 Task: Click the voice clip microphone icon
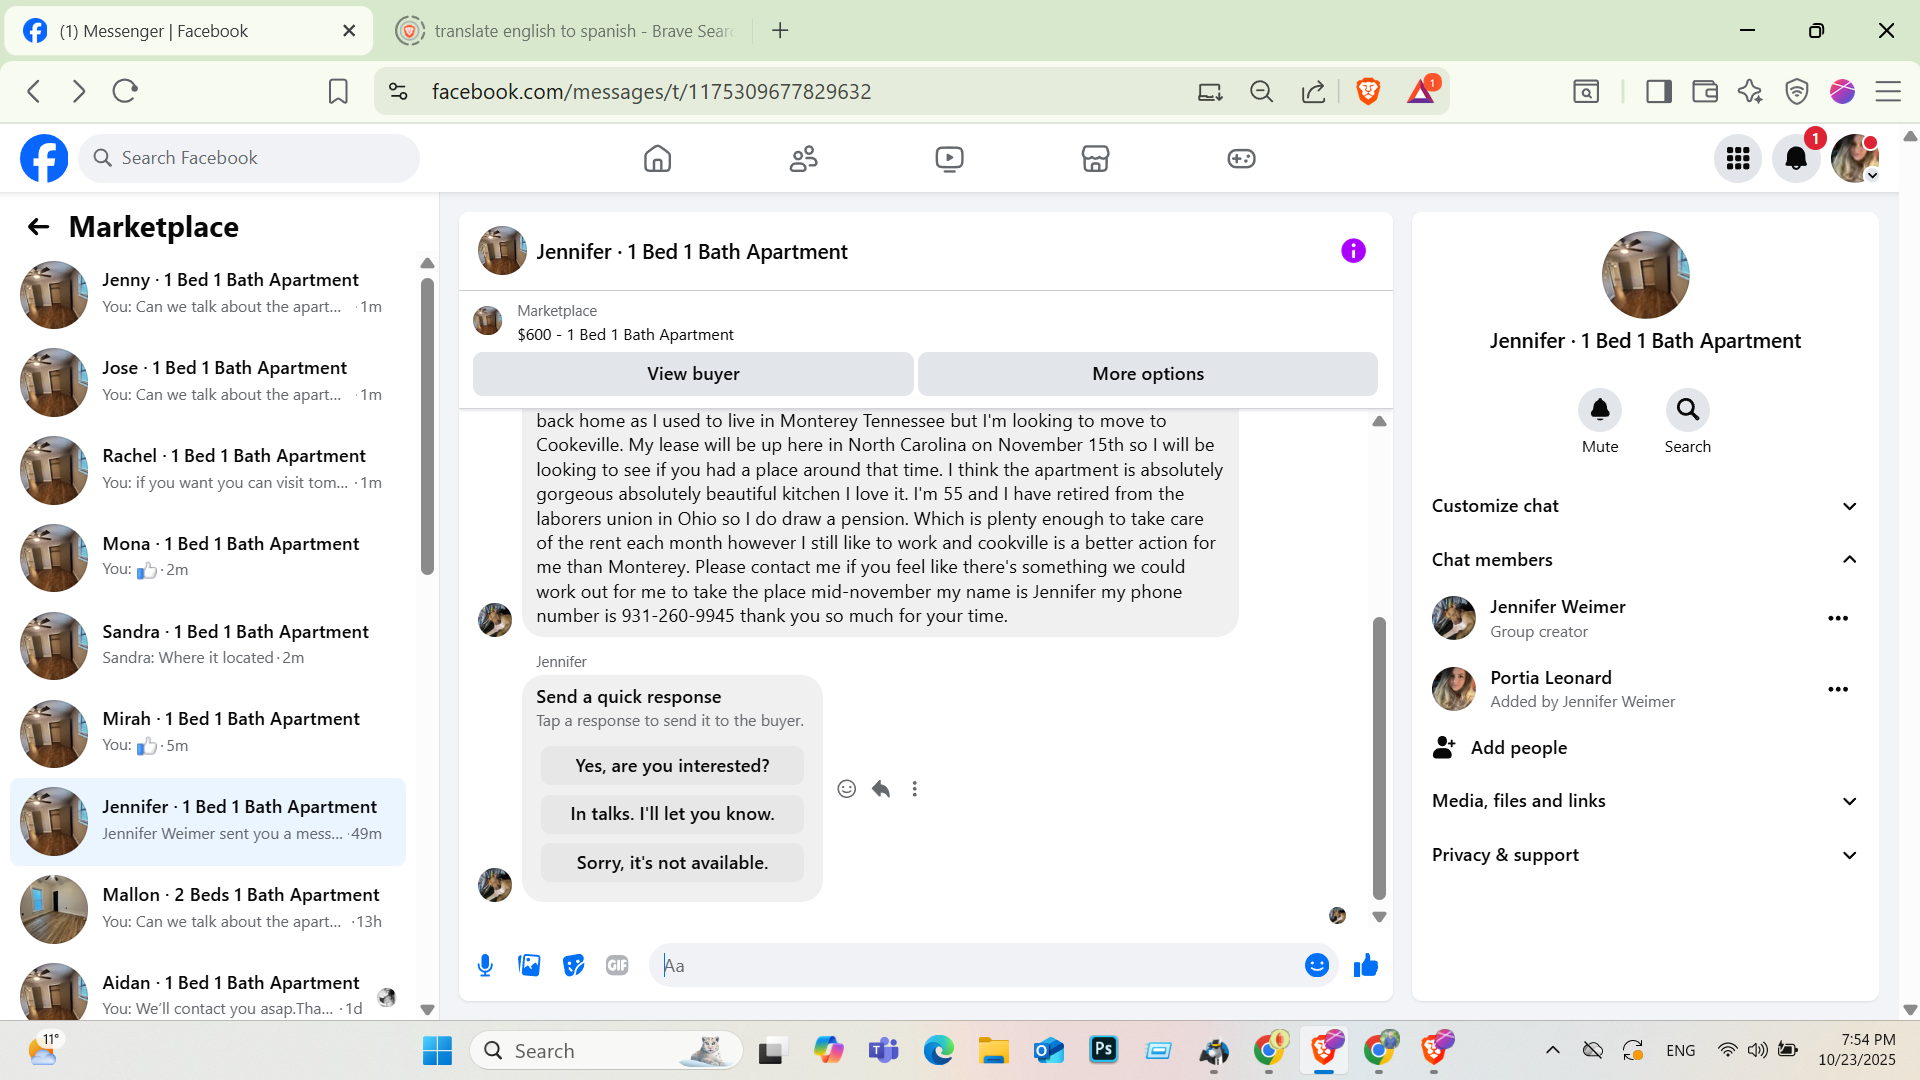(x=485, y=965)
